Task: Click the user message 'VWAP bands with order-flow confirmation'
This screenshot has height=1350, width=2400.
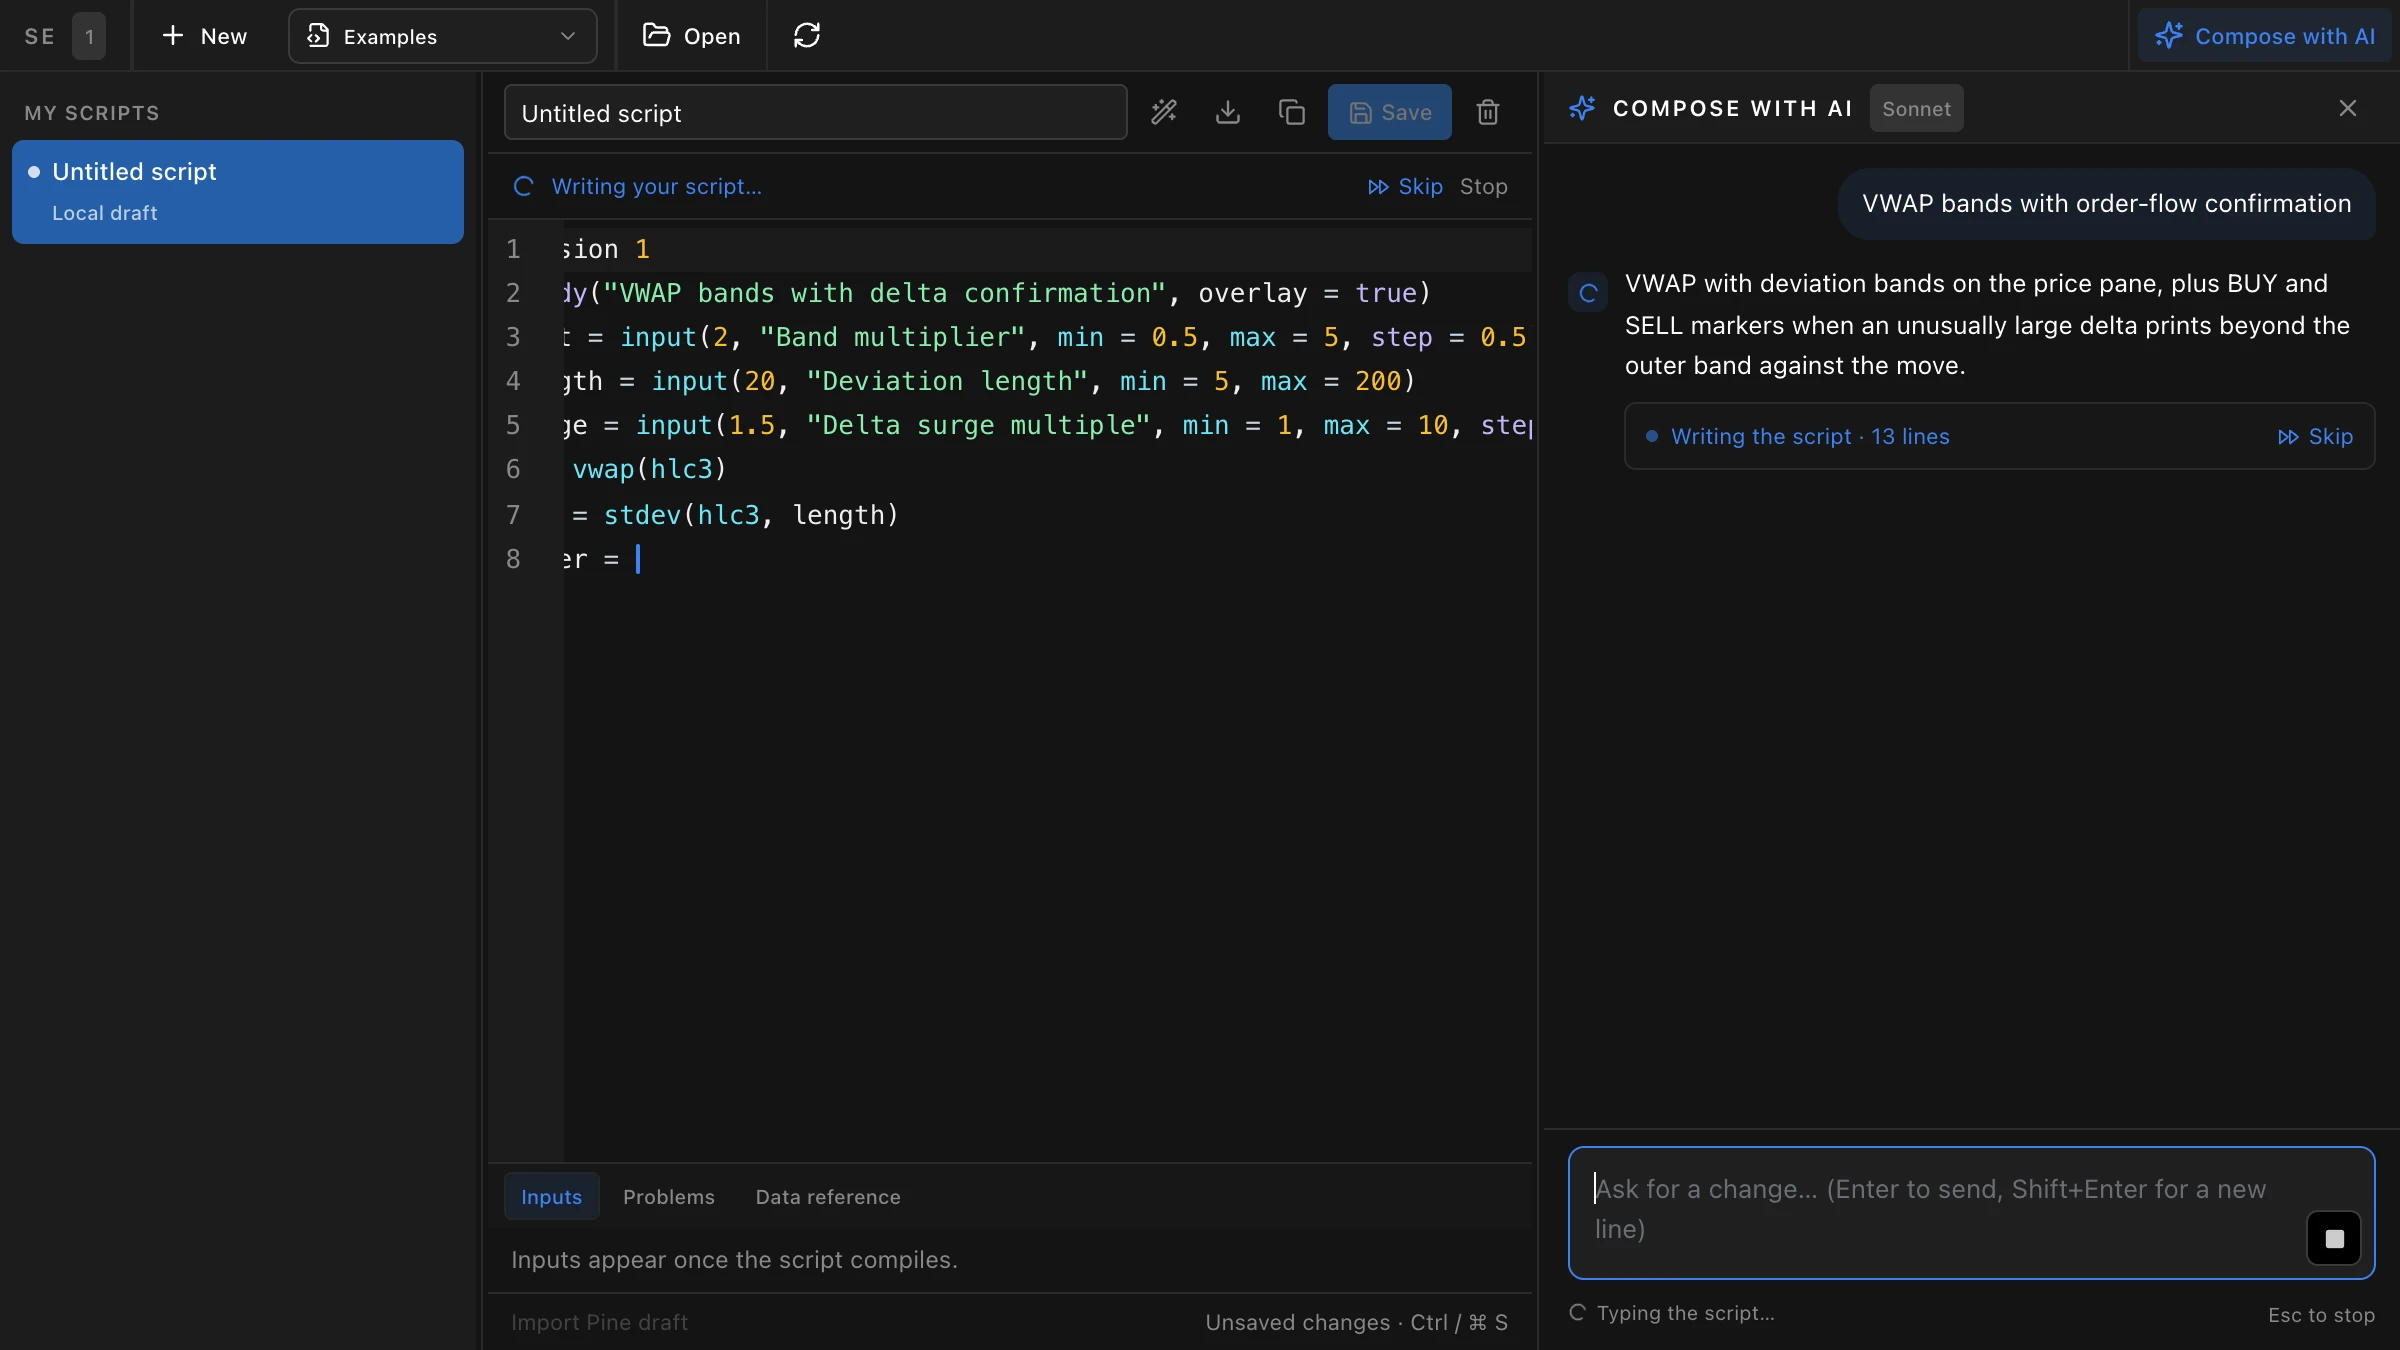Action: [x=2106, y=203]
